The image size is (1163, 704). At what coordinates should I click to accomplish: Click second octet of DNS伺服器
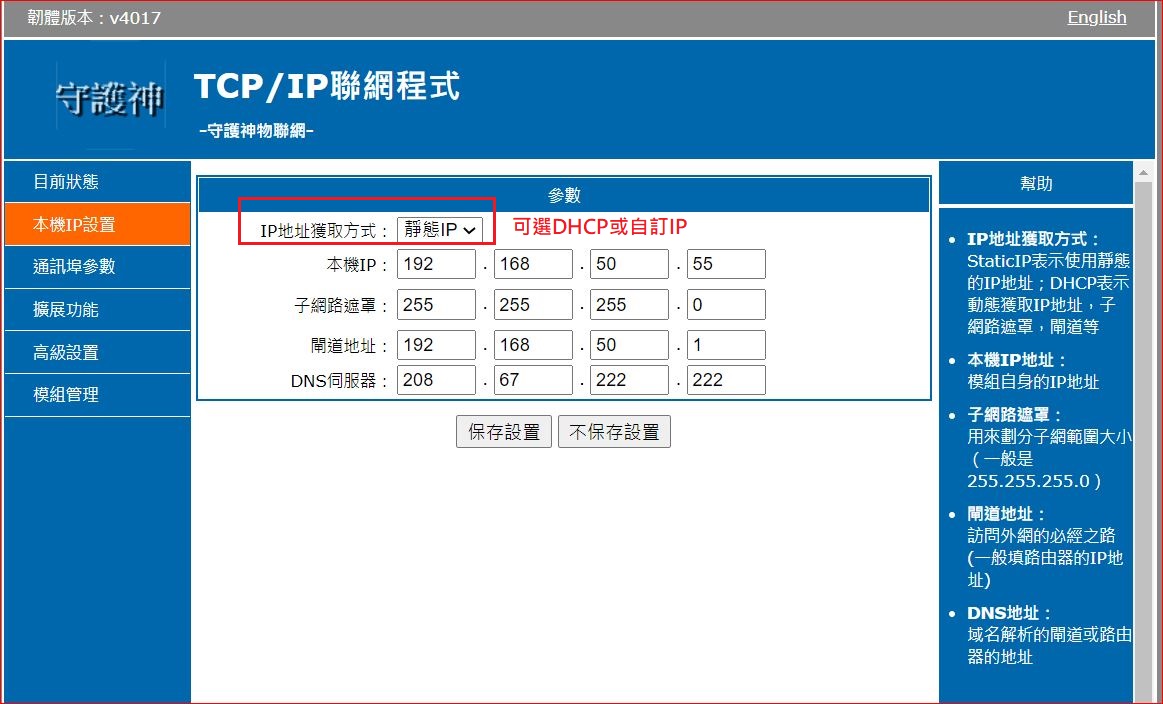[x=533, y=380]
